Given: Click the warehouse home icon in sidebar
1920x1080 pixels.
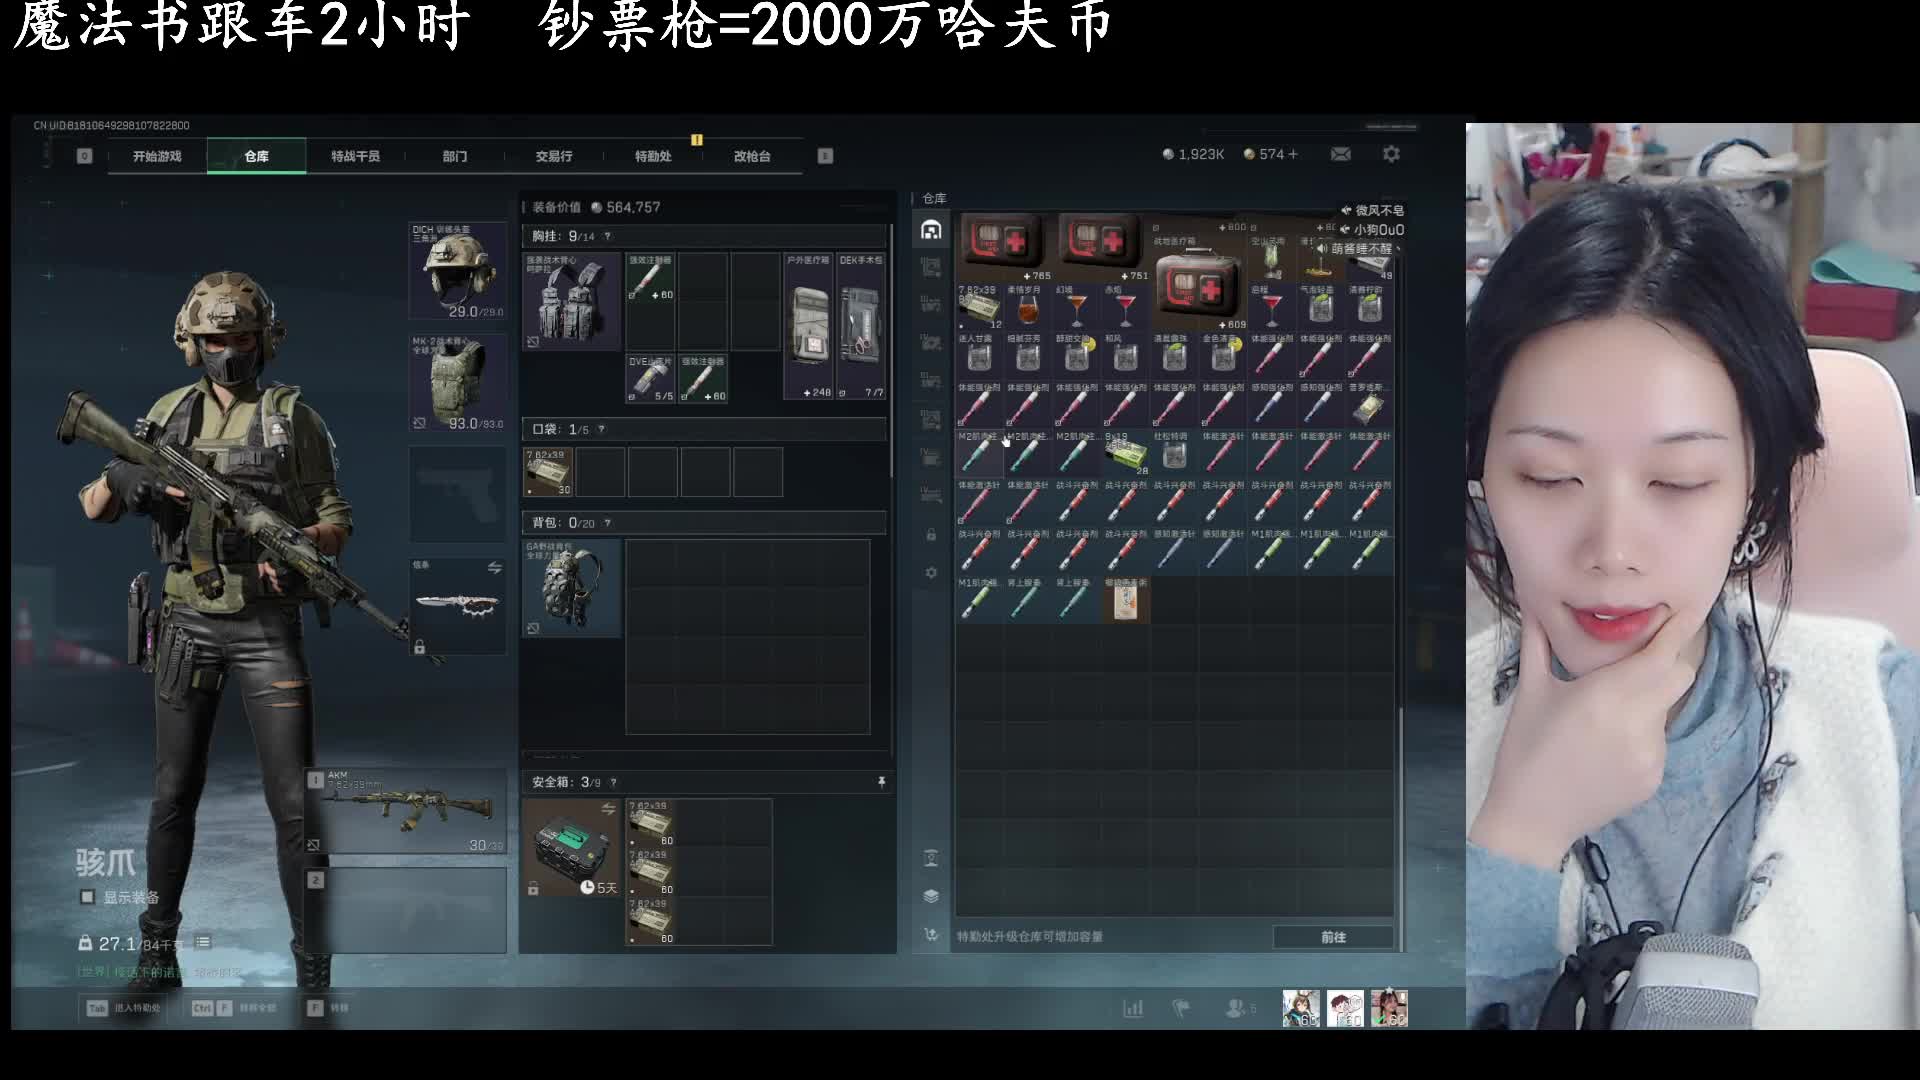Looking at the screenshot, I should [931, 230].
